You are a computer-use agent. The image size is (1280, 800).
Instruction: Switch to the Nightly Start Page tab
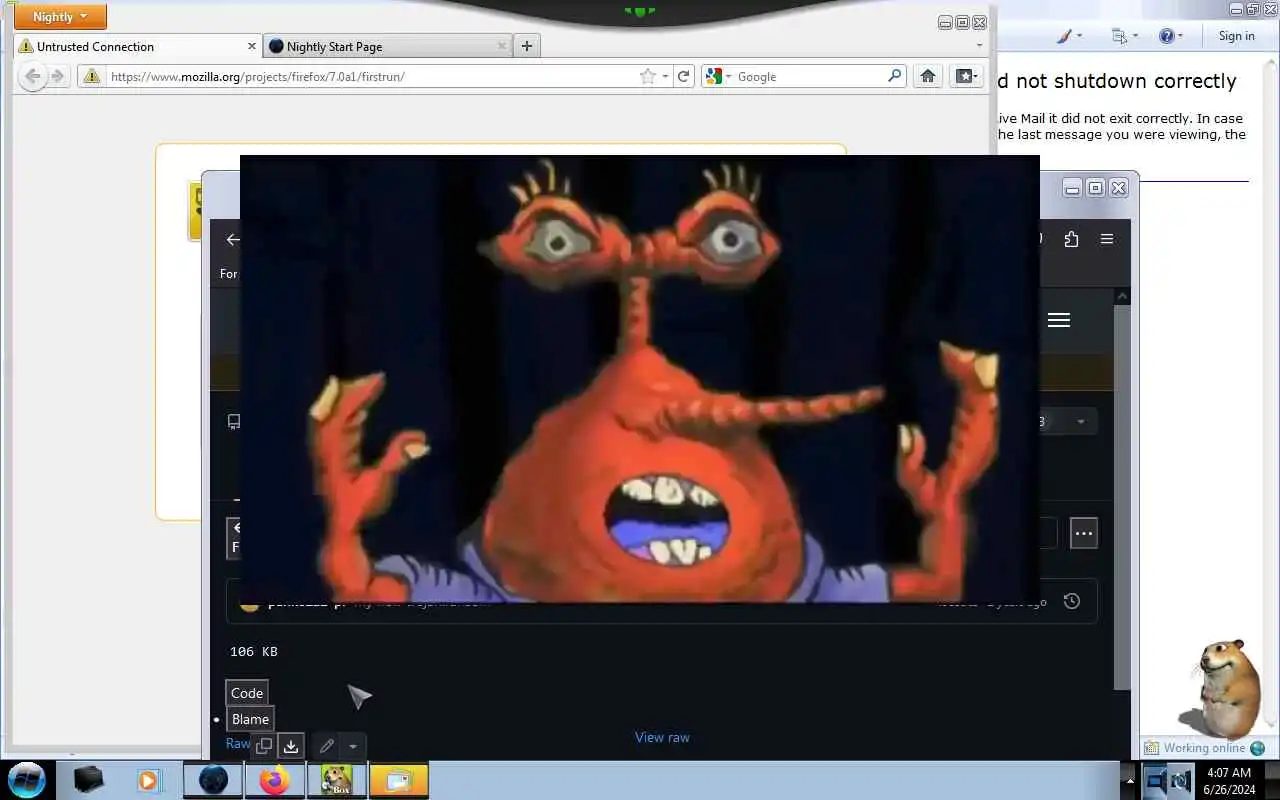(x=388, y=46)
